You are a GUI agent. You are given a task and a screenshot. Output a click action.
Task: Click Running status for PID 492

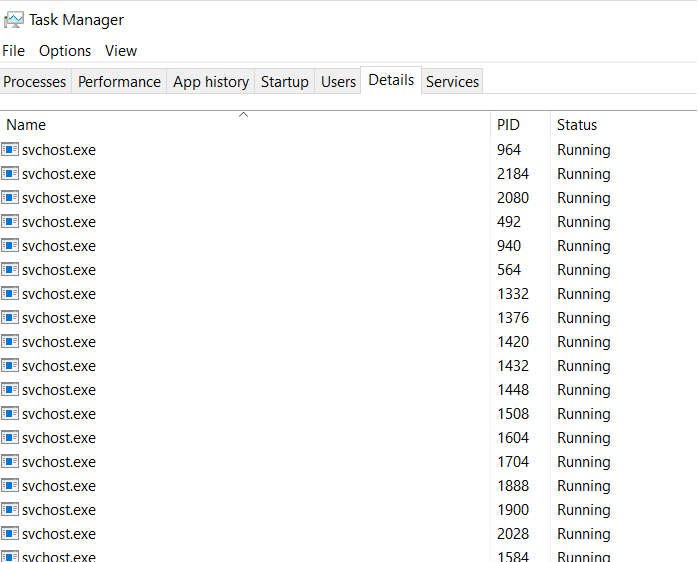[584, 223]
